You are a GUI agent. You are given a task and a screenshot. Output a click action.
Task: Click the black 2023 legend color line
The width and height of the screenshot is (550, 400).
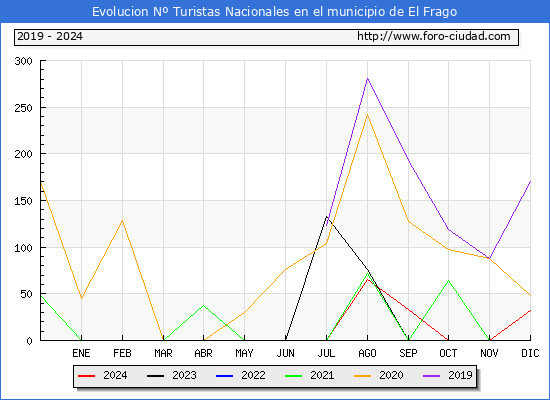[x=155, y=376]
